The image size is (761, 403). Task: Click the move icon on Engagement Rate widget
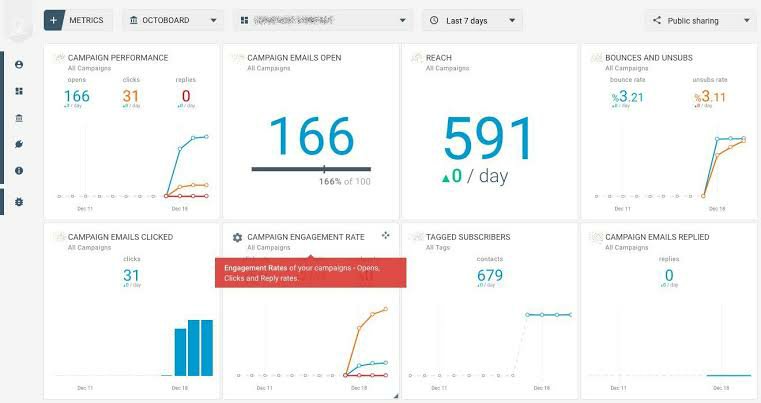tap(386, 236)
